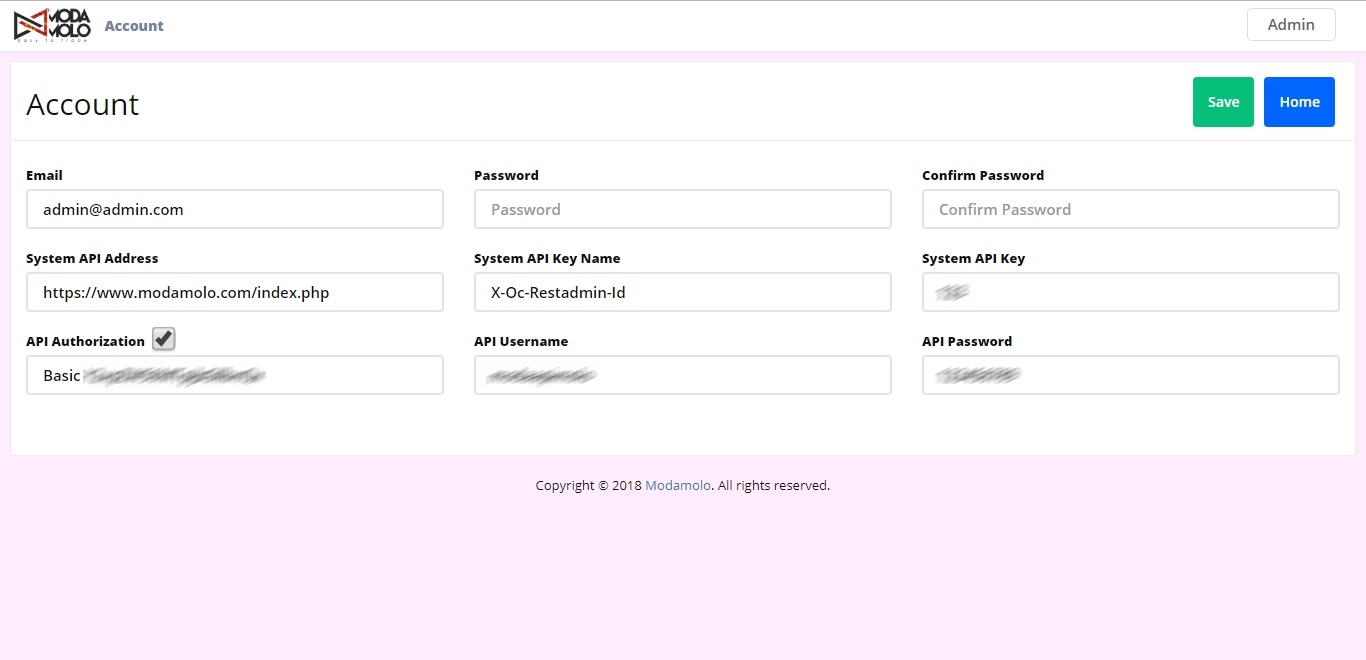Viewport: 1366px width, 660px height.
Task: Select the API Username input
Action: [682, 376]
